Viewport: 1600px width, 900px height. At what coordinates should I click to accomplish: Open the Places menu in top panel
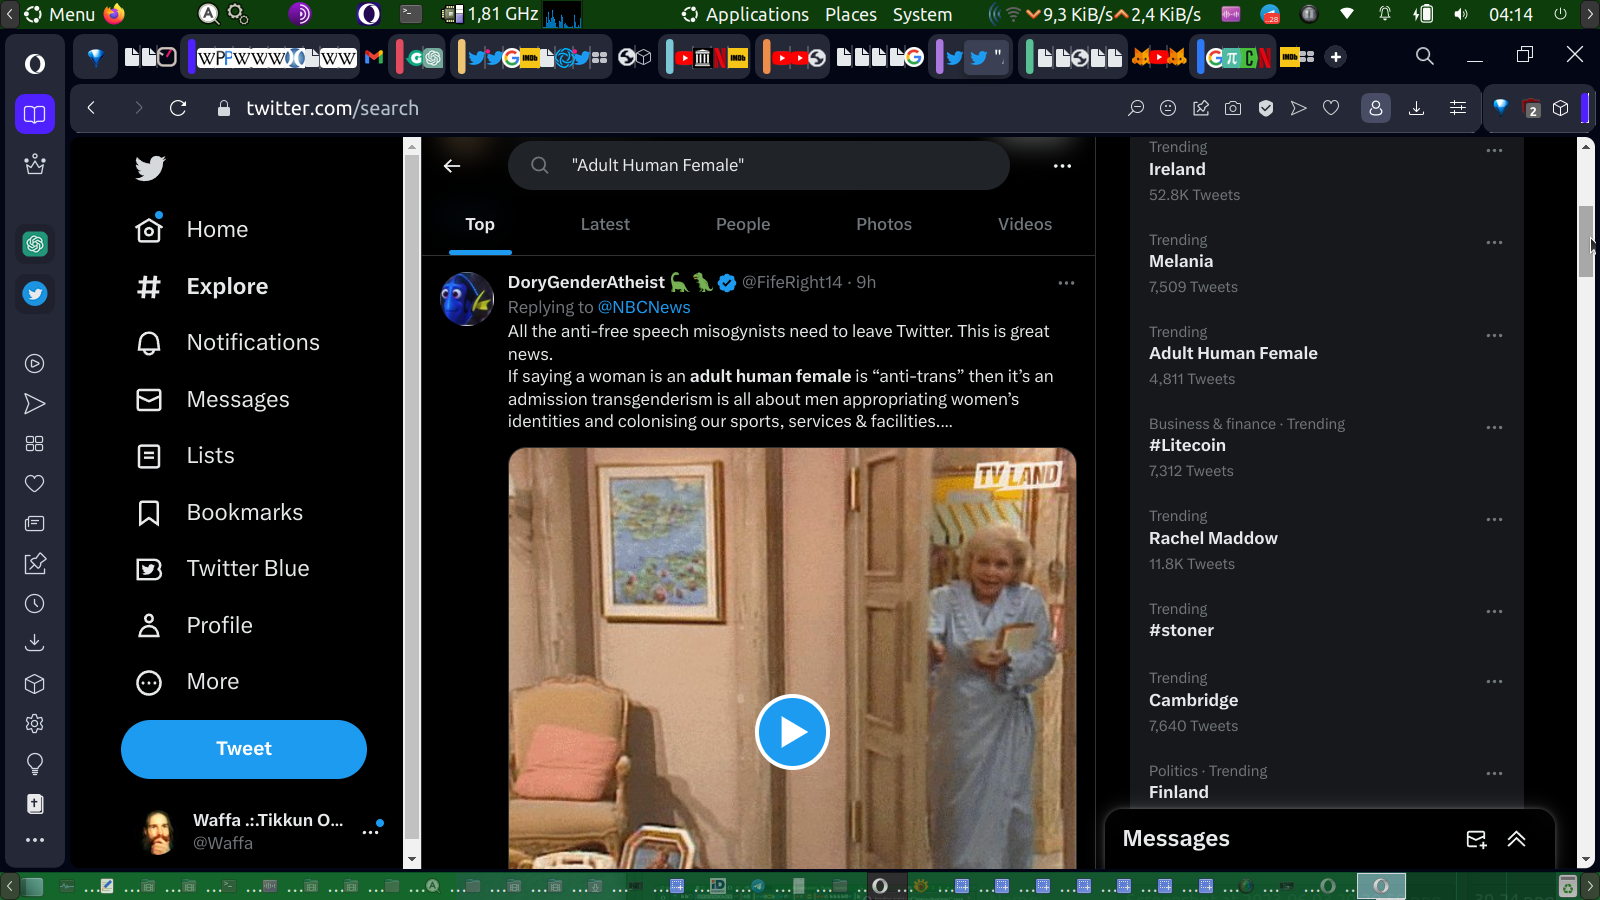pyautogui.click(x=851, y=14)
